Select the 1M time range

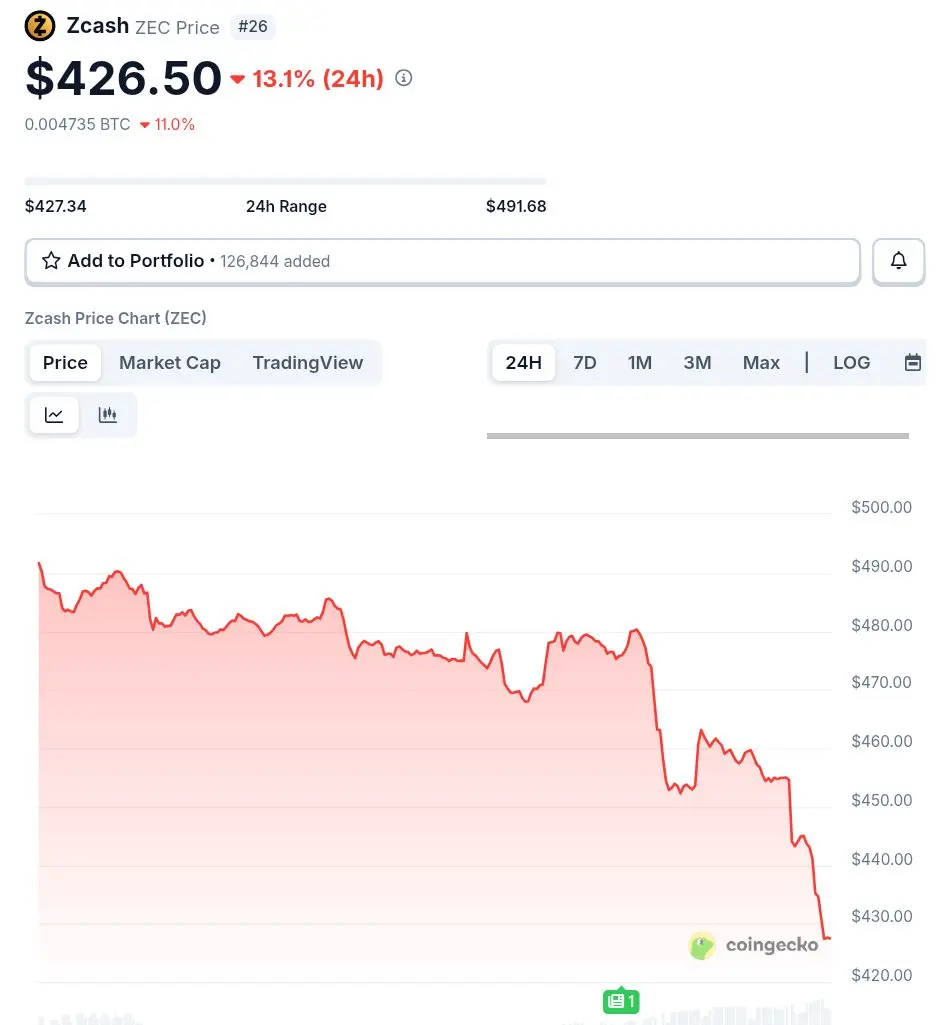click(640, 363)
